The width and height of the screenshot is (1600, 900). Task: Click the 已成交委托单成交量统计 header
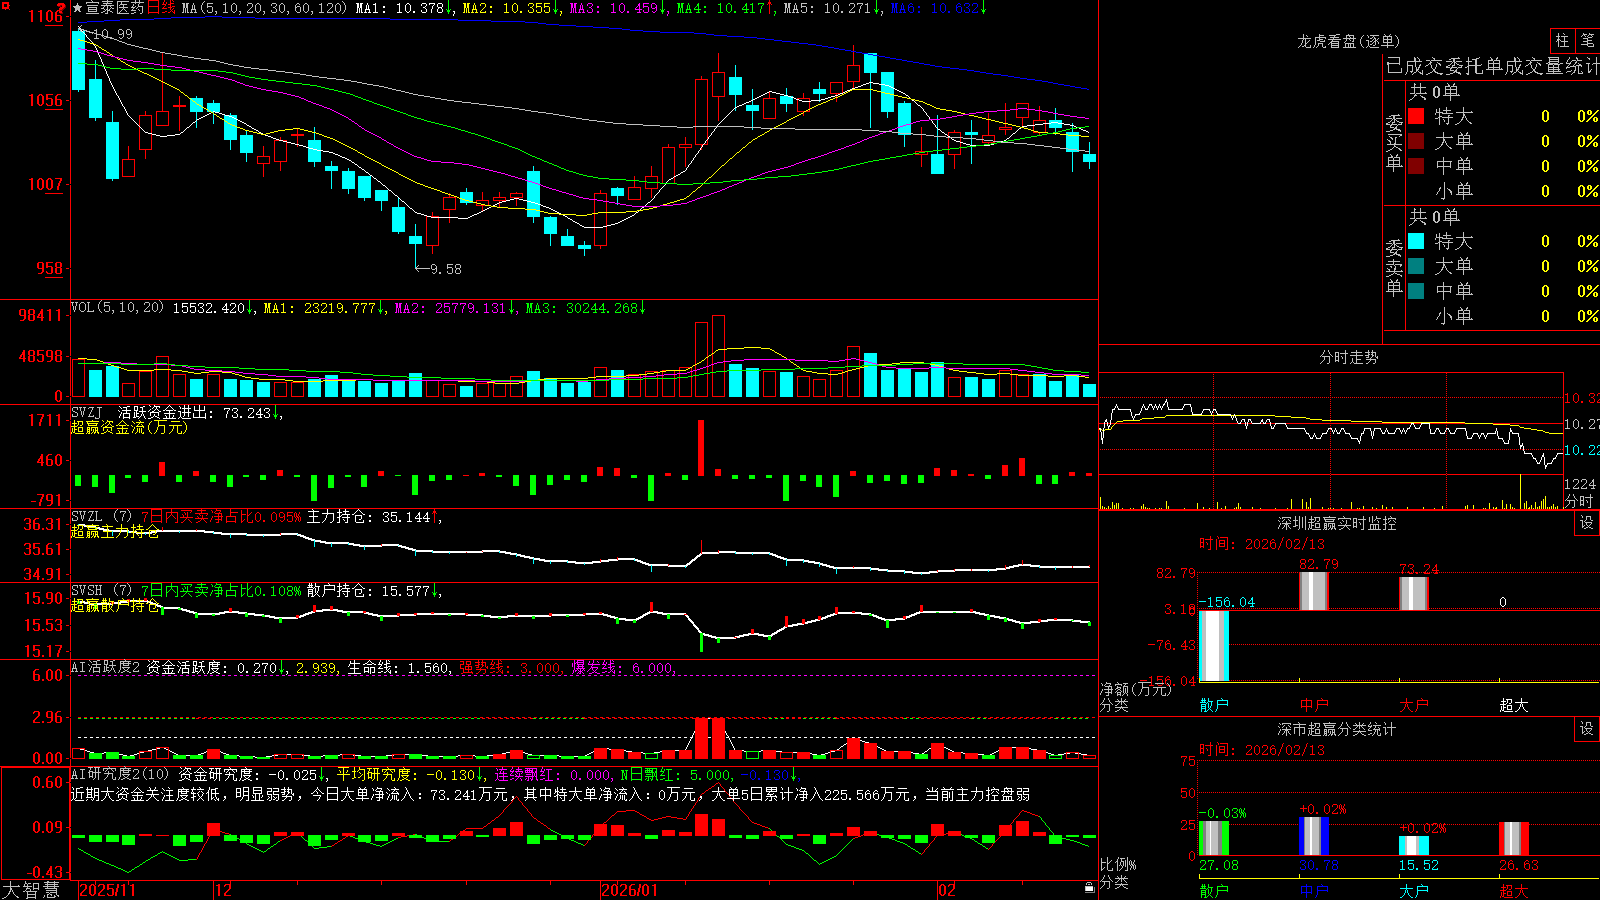pyautogui.click(x=1492, y=66)
